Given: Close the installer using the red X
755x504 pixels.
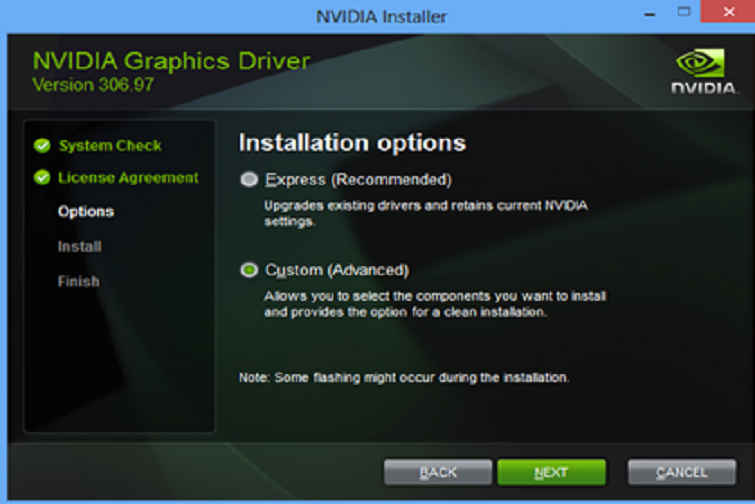Looking at the screenshot, I should click(x=729, y=12).
